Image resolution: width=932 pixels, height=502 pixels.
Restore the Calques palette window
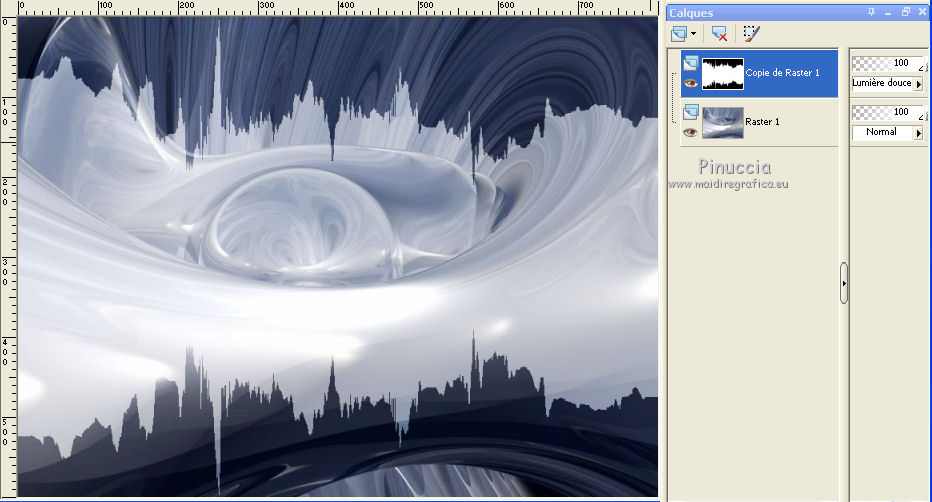click(x=905, y=12)
